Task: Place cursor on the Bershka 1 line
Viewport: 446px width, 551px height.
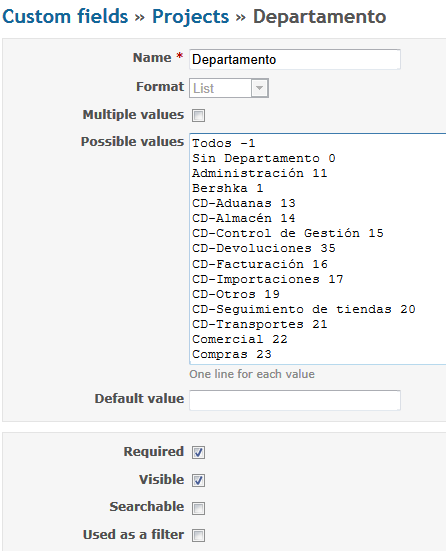Action: pos(227,188)
